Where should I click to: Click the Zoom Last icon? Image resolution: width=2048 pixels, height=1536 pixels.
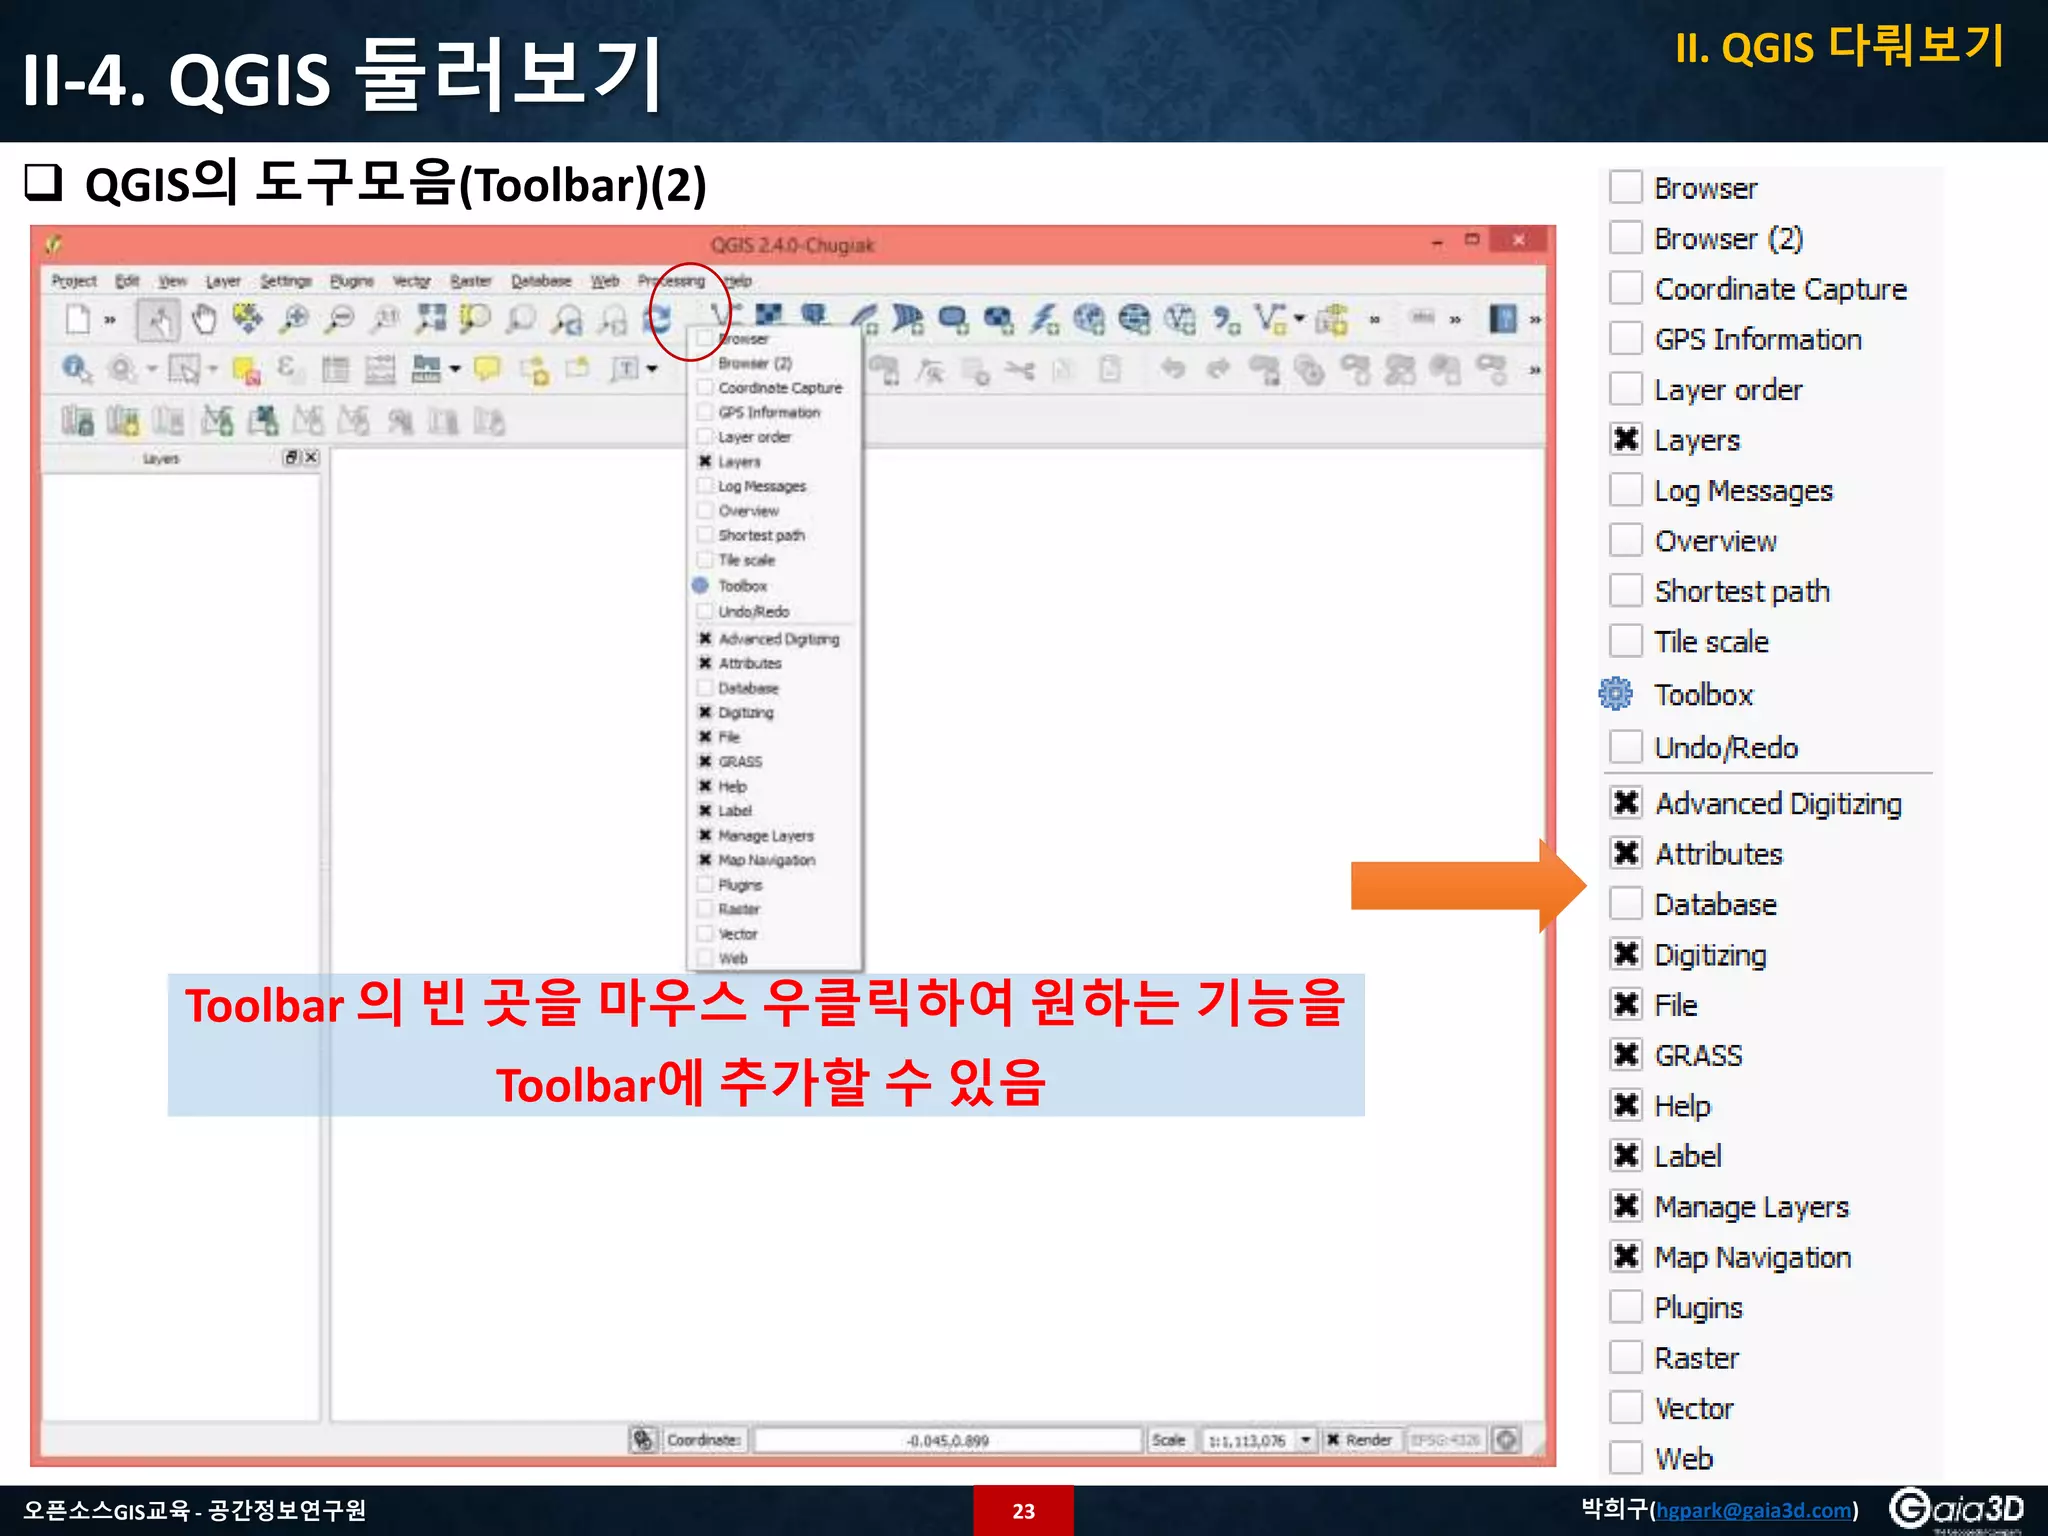pyautogui.click(x=568, y=320)
